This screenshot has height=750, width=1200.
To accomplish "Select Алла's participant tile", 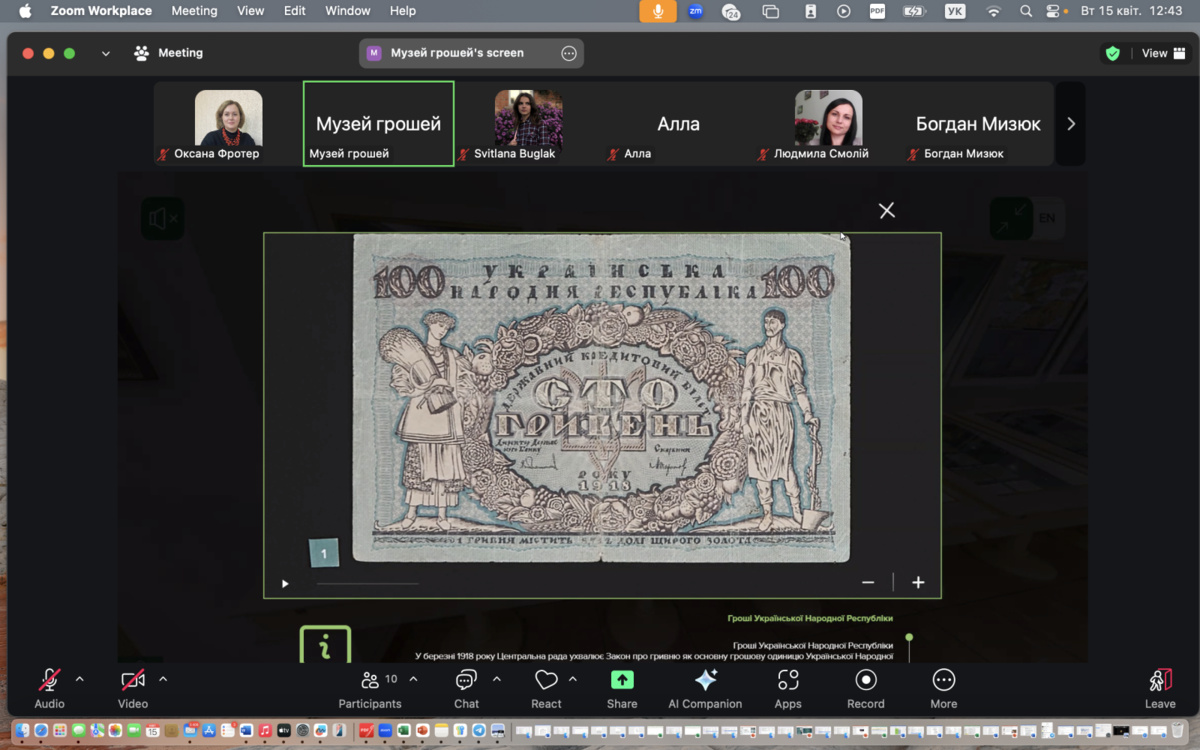I will pyautogui.click(x=678, y=124).
